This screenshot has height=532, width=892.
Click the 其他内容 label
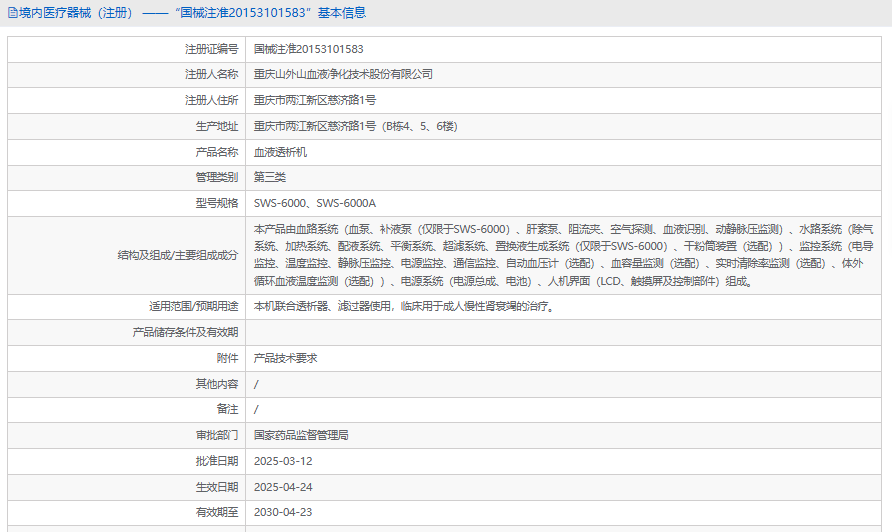(217, 384)
